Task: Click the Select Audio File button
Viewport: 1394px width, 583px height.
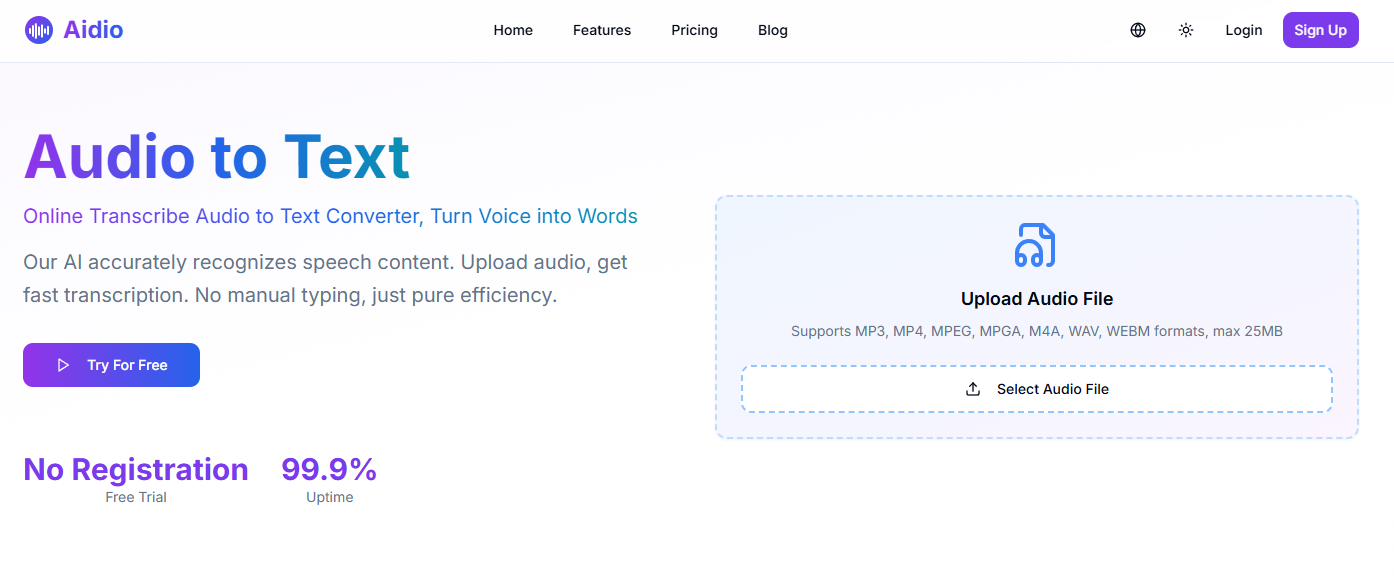Action: [x=1036, y=388]
